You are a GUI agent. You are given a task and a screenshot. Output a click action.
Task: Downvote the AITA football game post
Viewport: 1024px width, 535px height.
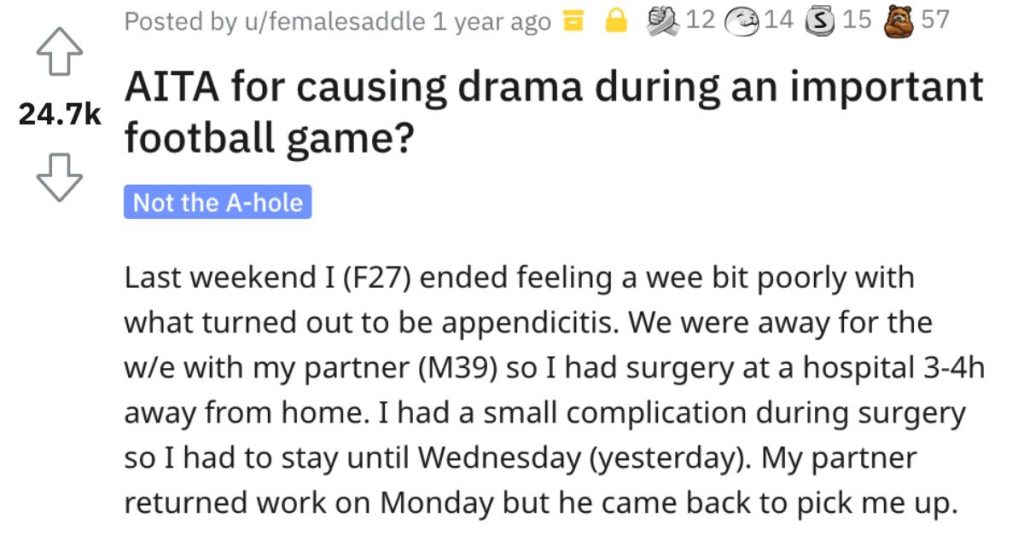(x=59, y=177)
